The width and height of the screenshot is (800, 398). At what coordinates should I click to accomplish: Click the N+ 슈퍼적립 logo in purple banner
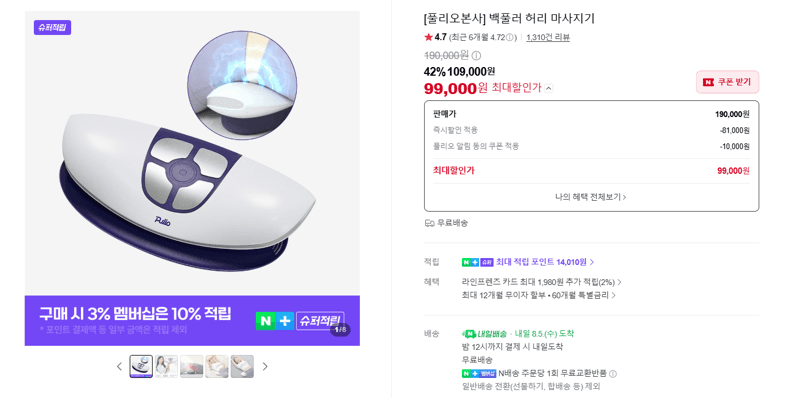300,320
